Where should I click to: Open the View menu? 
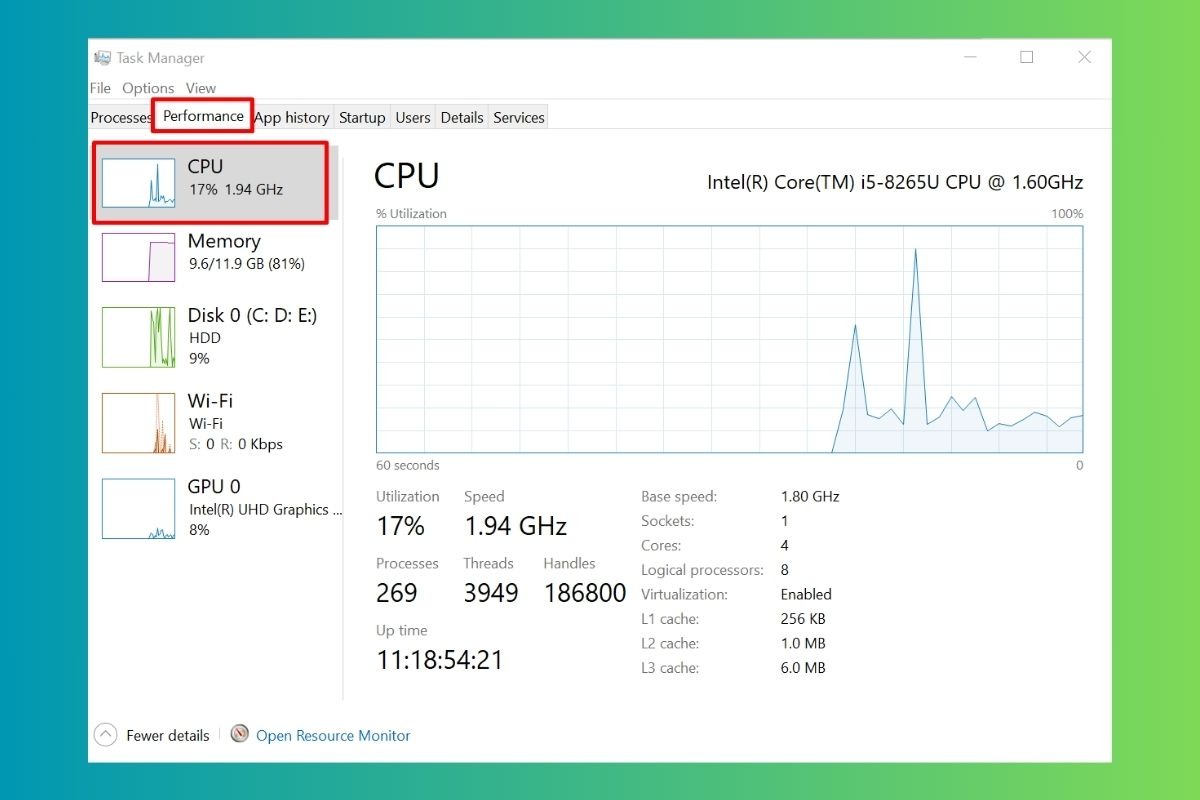coord(201,88)
